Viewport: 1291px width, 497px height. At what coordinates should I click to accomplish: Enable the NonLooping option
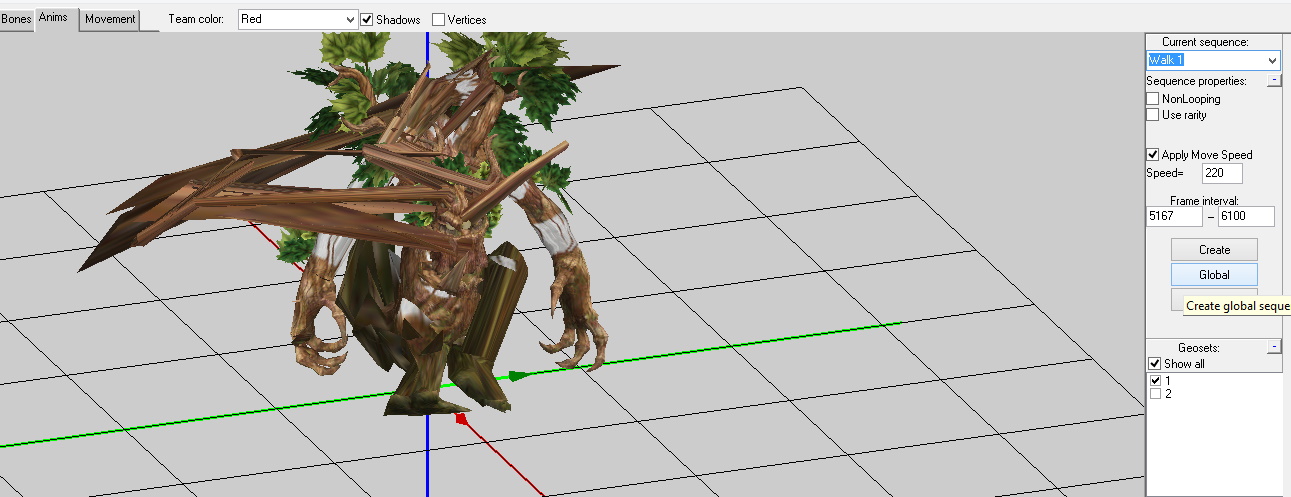pyautogui.click(x=1153, y=99)
